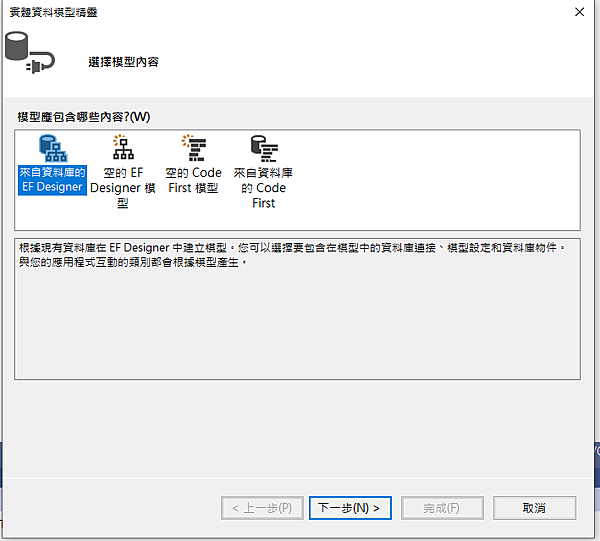Click the 完成(F) finish button
This screenshot has width=600, height=541.
coord(442,508)
